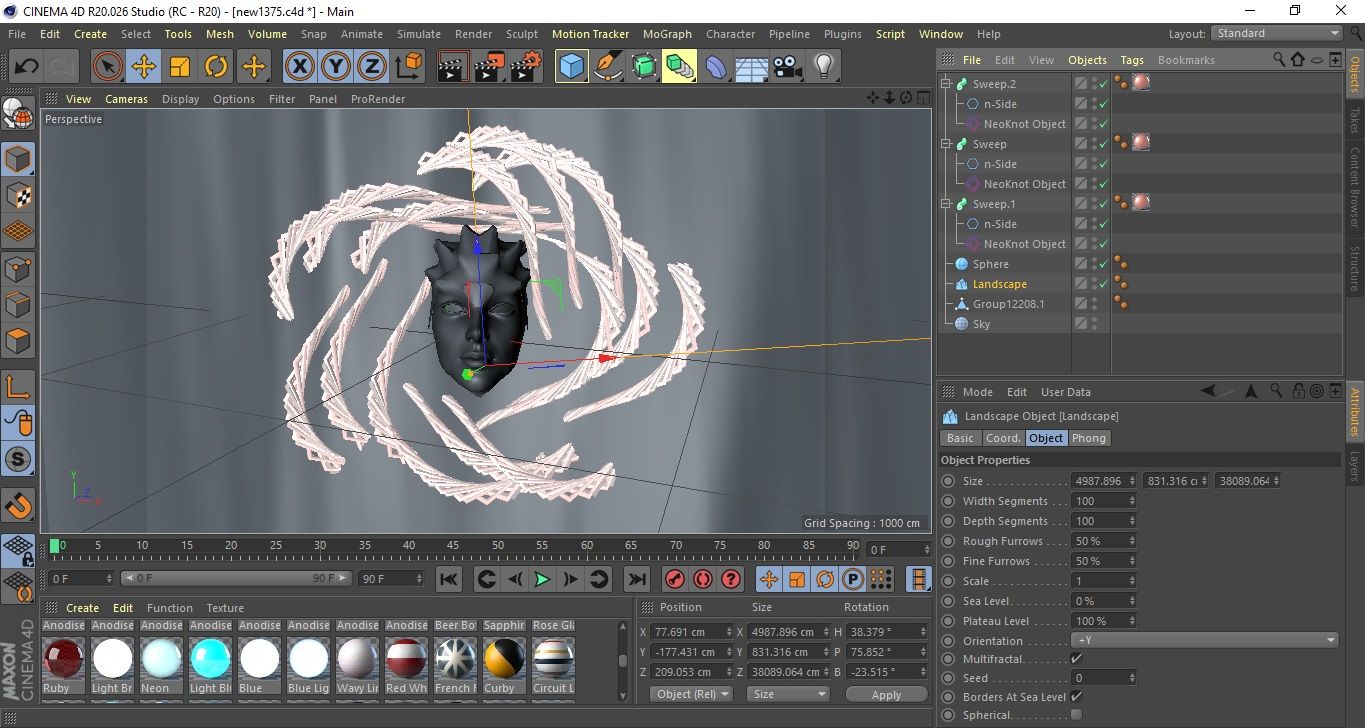The image size is (1365, 728).
Task: Click frame 45 on the timeline ruler
Action: pos(453,546)
